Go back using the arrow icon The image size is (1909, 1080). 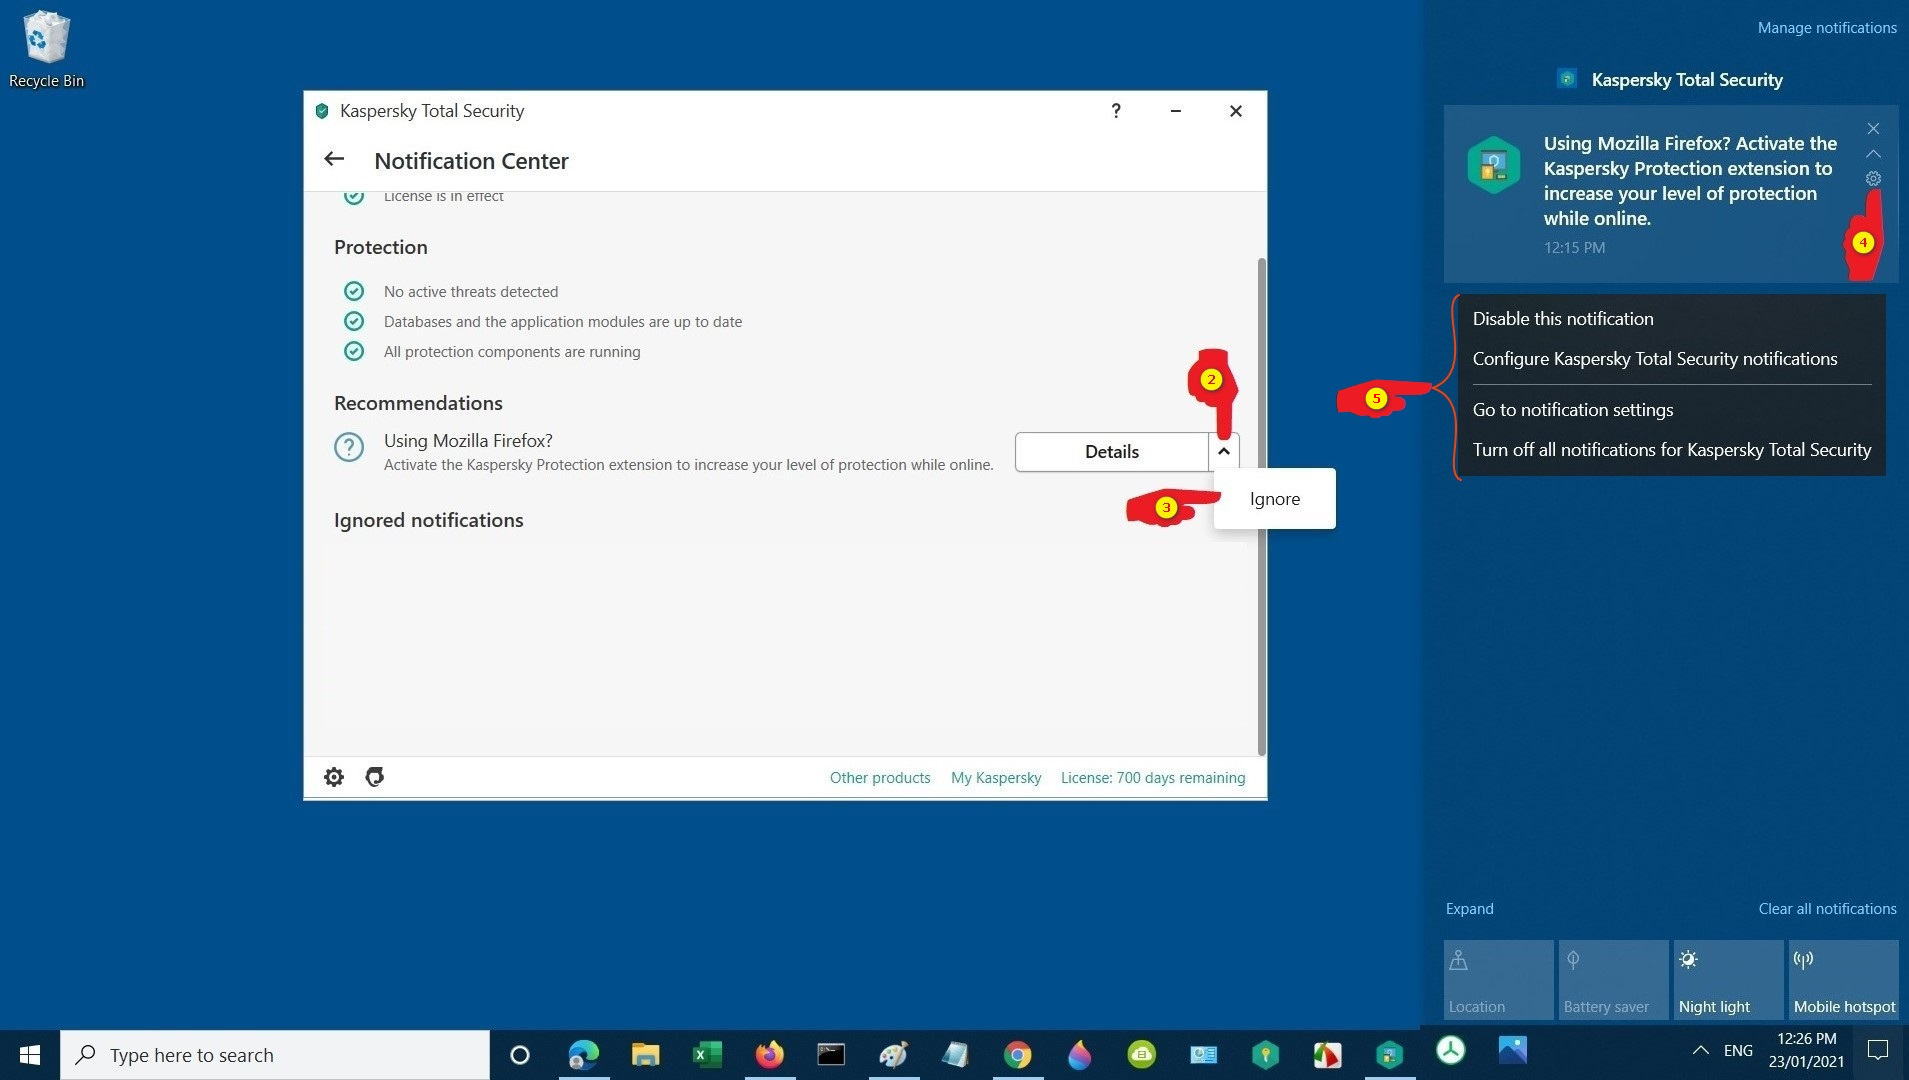pos(334,160)
